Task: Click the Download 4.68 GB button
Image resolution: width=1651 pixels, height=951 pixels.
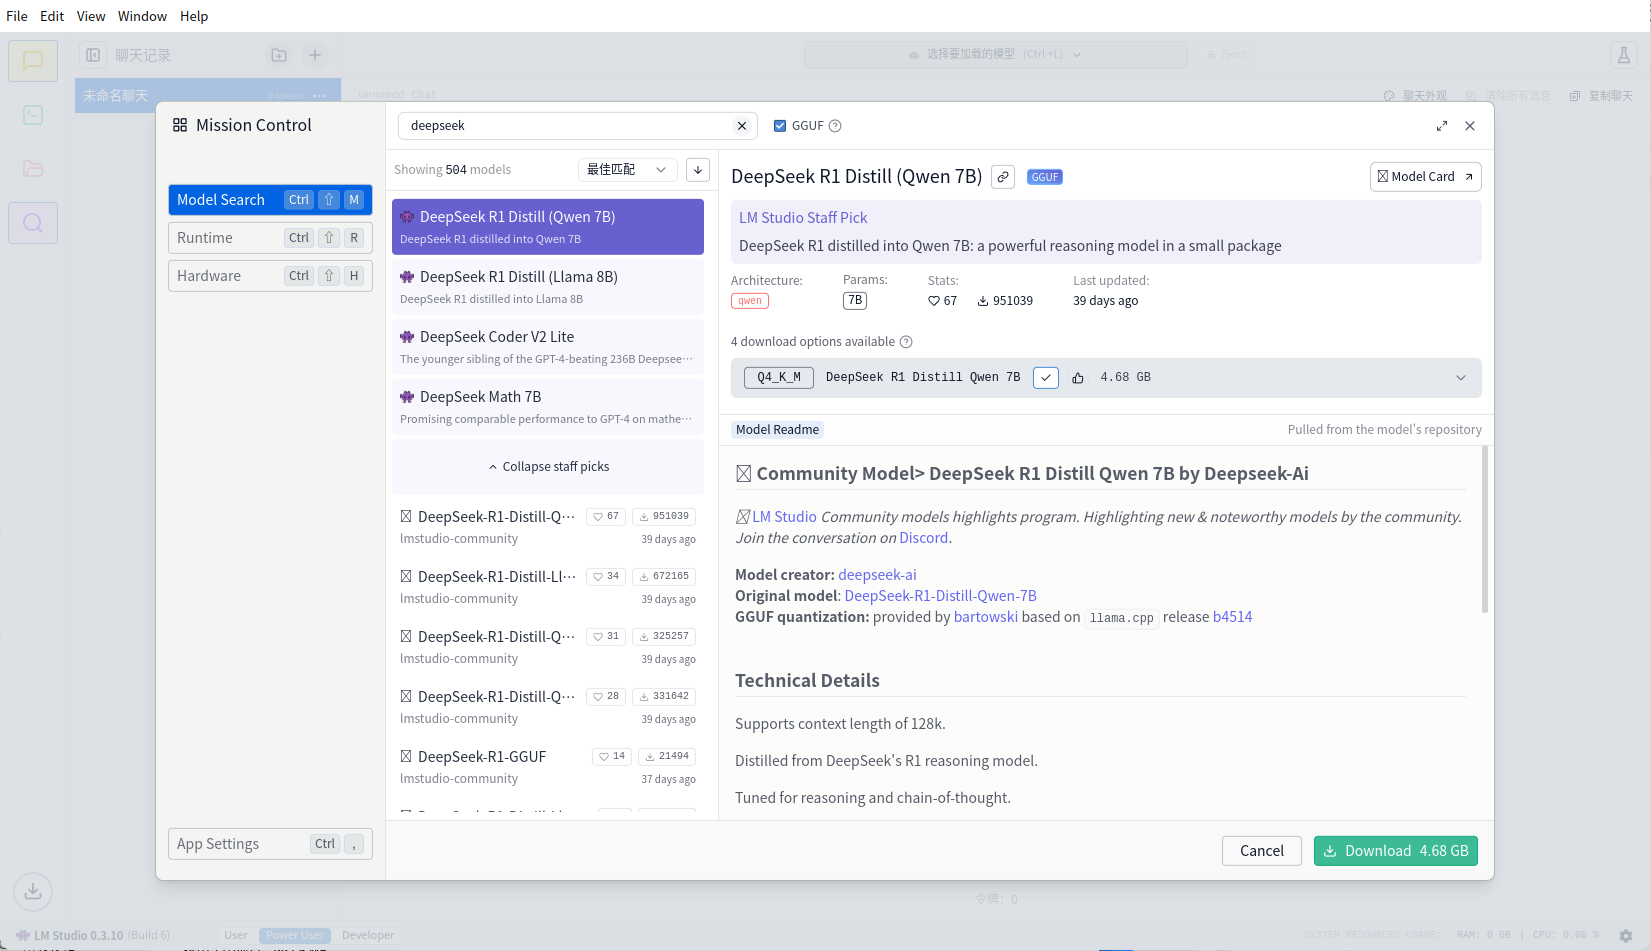Action: click(1396, 851)
